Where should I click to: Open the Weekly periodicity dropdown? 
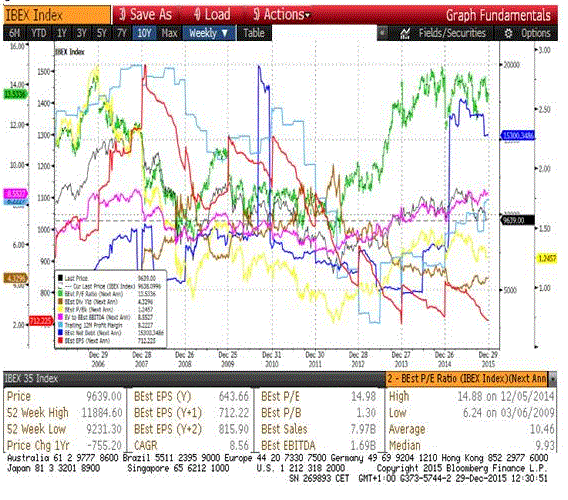[209, 33]
